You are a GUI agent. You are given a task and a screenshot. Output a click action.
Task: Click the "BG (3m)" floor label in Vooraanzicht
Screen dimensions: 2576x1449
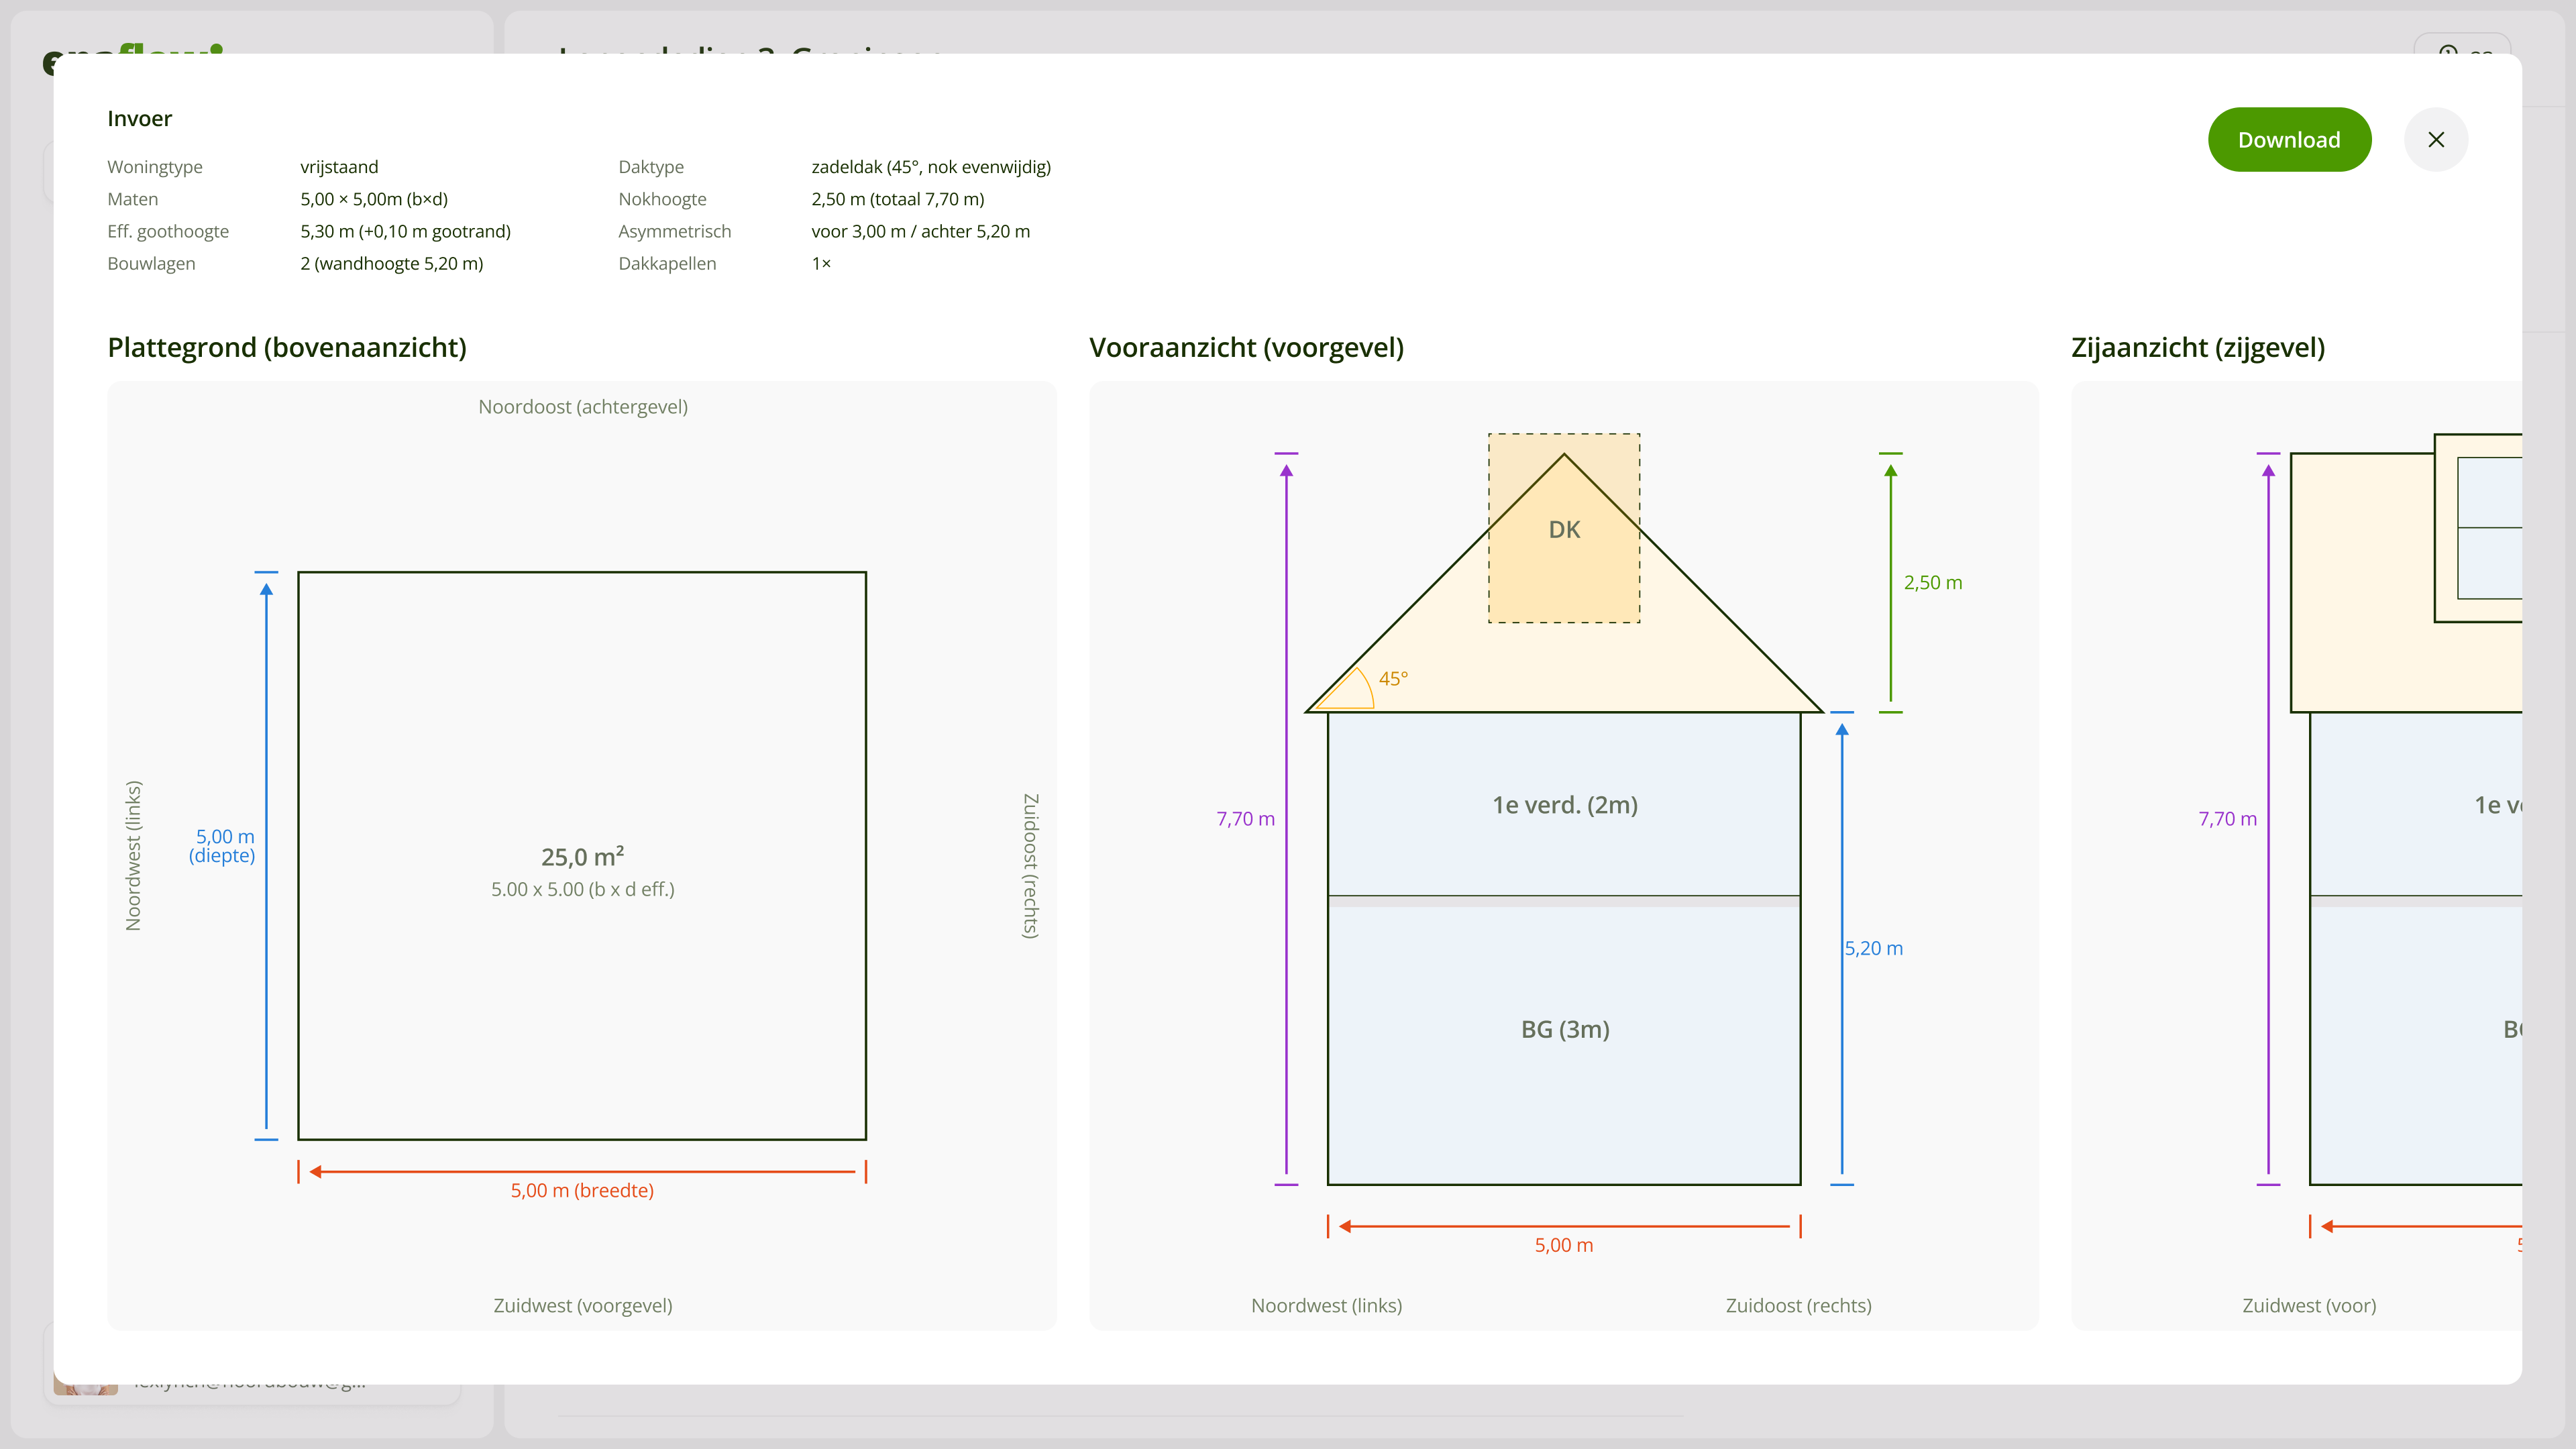pos(1565,1029)
